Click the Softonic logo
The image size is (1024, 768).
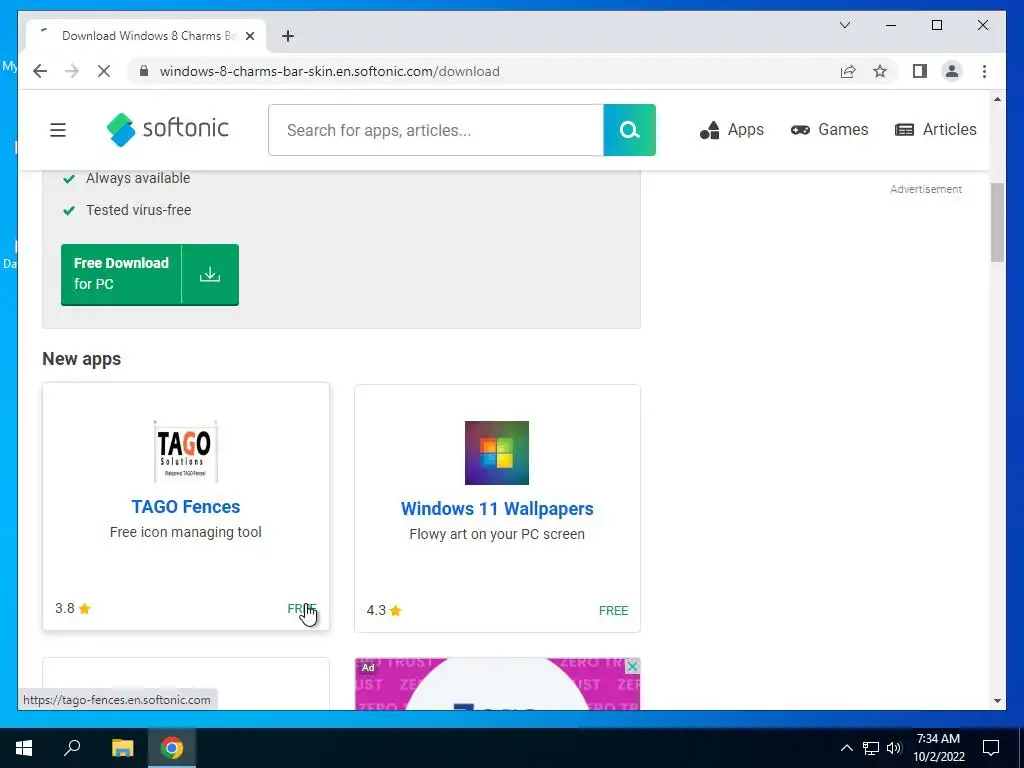click(x=168, y=129)
